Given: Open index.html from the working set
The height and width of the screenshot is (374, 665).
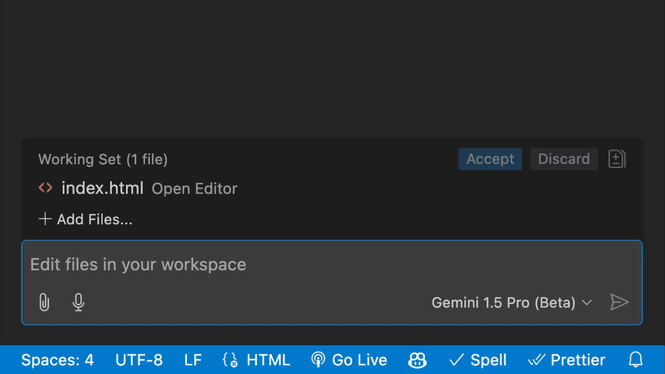Looking at the screenshot, I should [102, 188].
